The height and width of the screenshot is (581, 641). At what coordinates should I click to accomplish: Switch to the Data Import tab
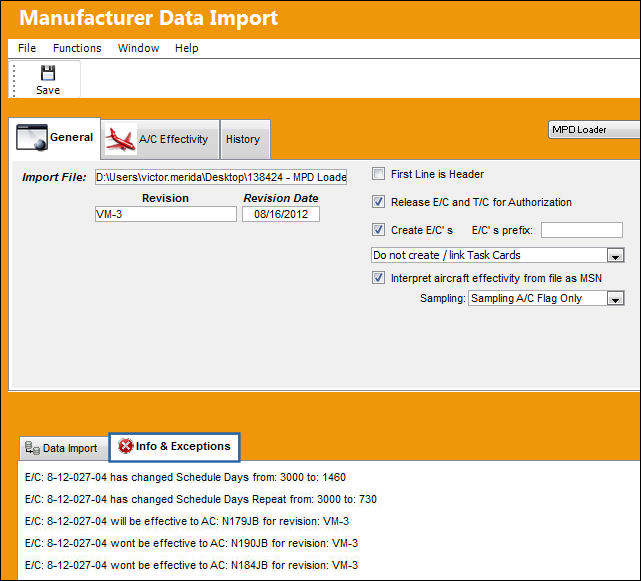click(x=63, y=448)
